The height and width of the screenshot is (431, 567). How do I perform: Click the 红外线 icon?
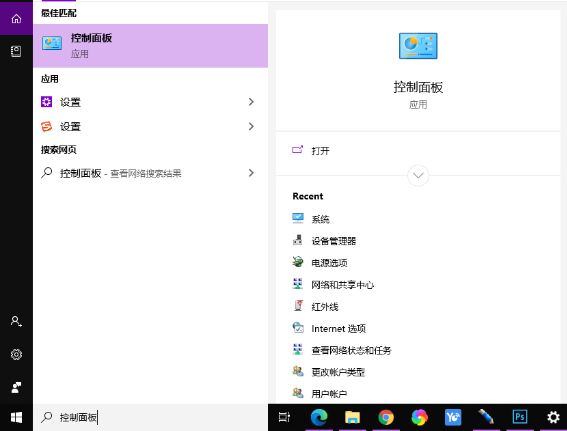[298, 306]
